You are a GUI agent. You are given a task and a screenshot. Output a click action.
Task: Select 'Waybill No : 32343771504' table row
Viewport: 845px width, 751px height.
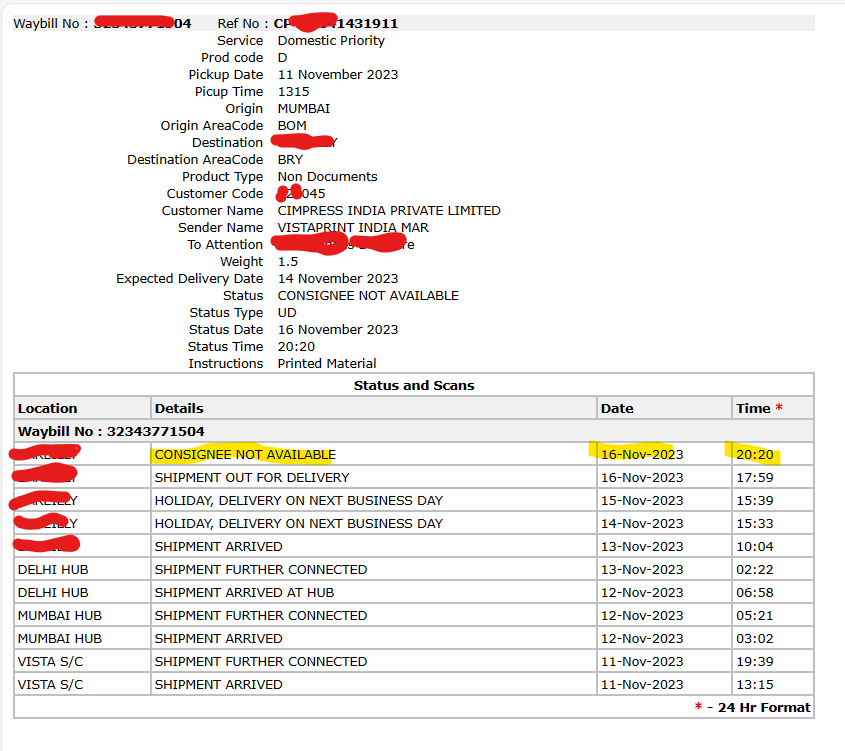point(413,432)
